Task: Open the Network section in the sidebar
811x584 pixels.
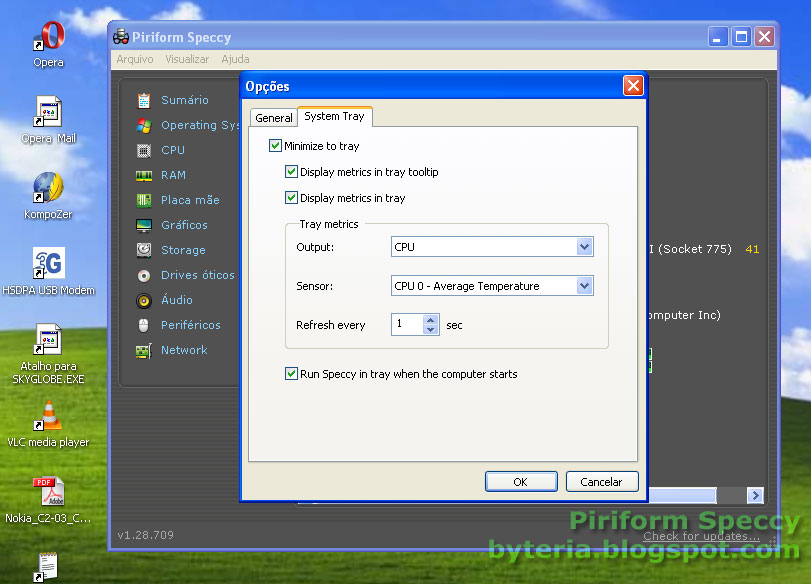Action: pos(184,350)
